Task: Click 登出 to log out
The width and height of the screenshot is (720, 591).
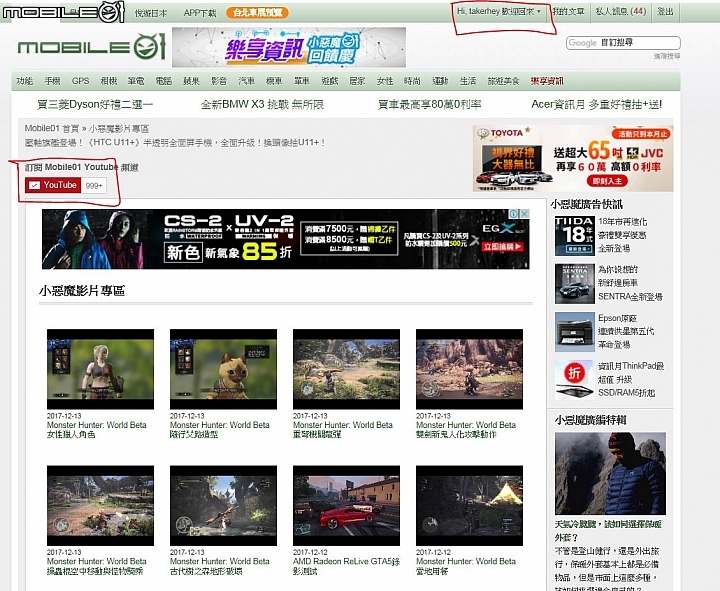Action: [665, 11]
